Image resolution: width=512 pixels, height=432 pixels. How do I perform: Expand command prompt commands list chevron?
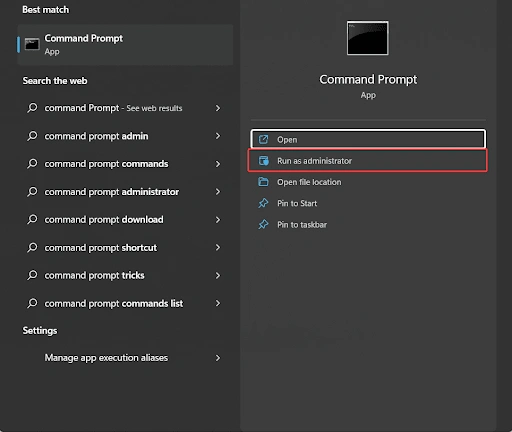tap(218, 303)
